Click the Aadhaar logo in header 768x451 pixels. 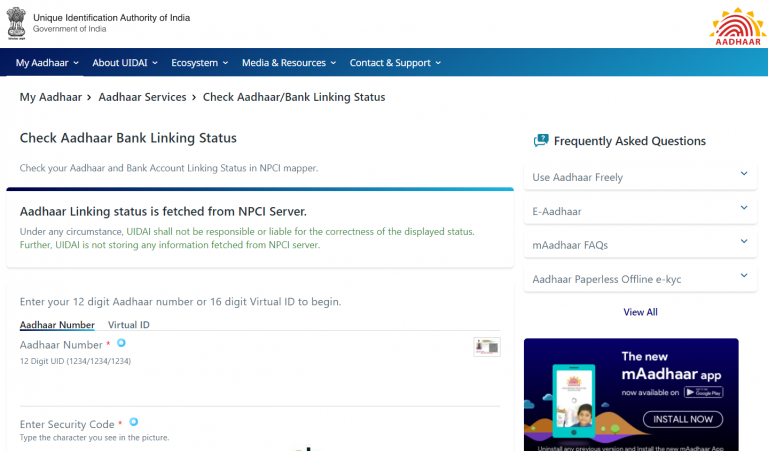[736, 25]
